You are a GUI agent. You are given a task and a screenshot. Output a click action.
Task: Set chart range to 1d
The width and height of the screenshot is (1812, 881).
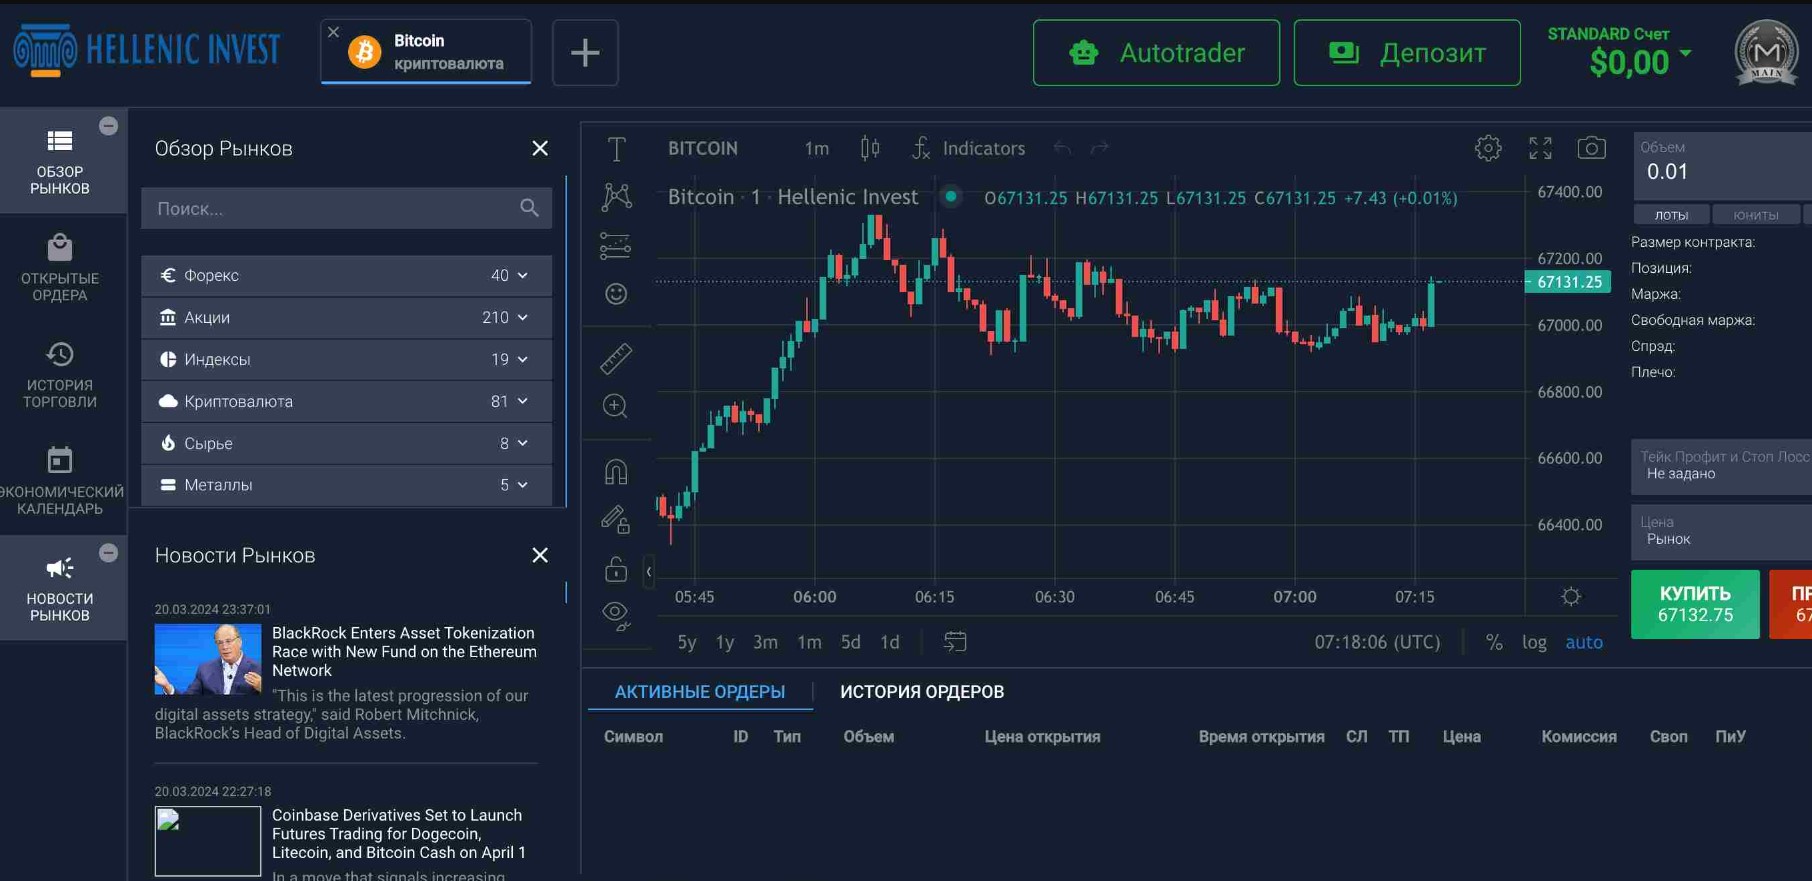tap(890, 642)
